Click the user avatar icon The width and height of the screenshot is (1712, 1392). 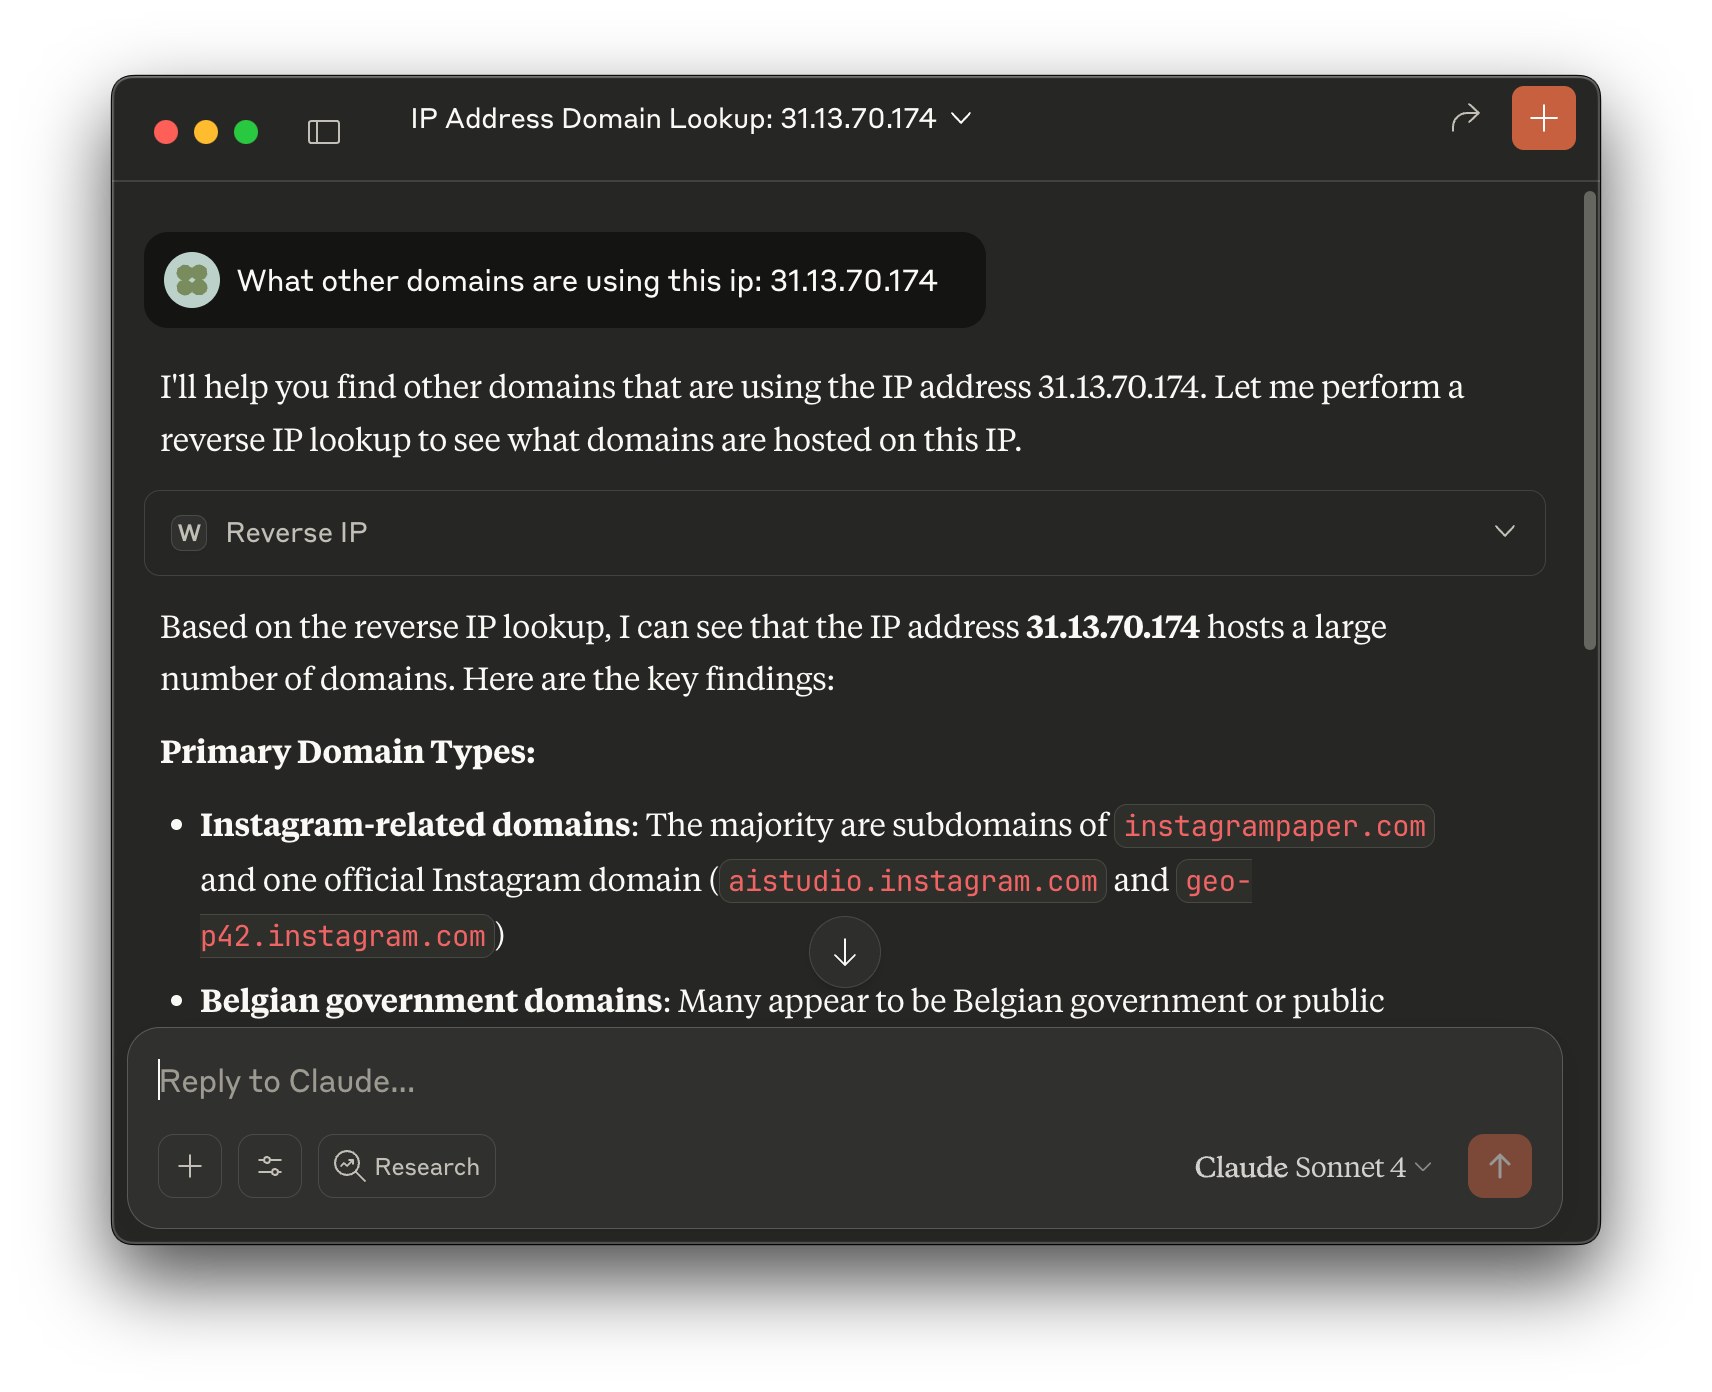pos(192,280)
